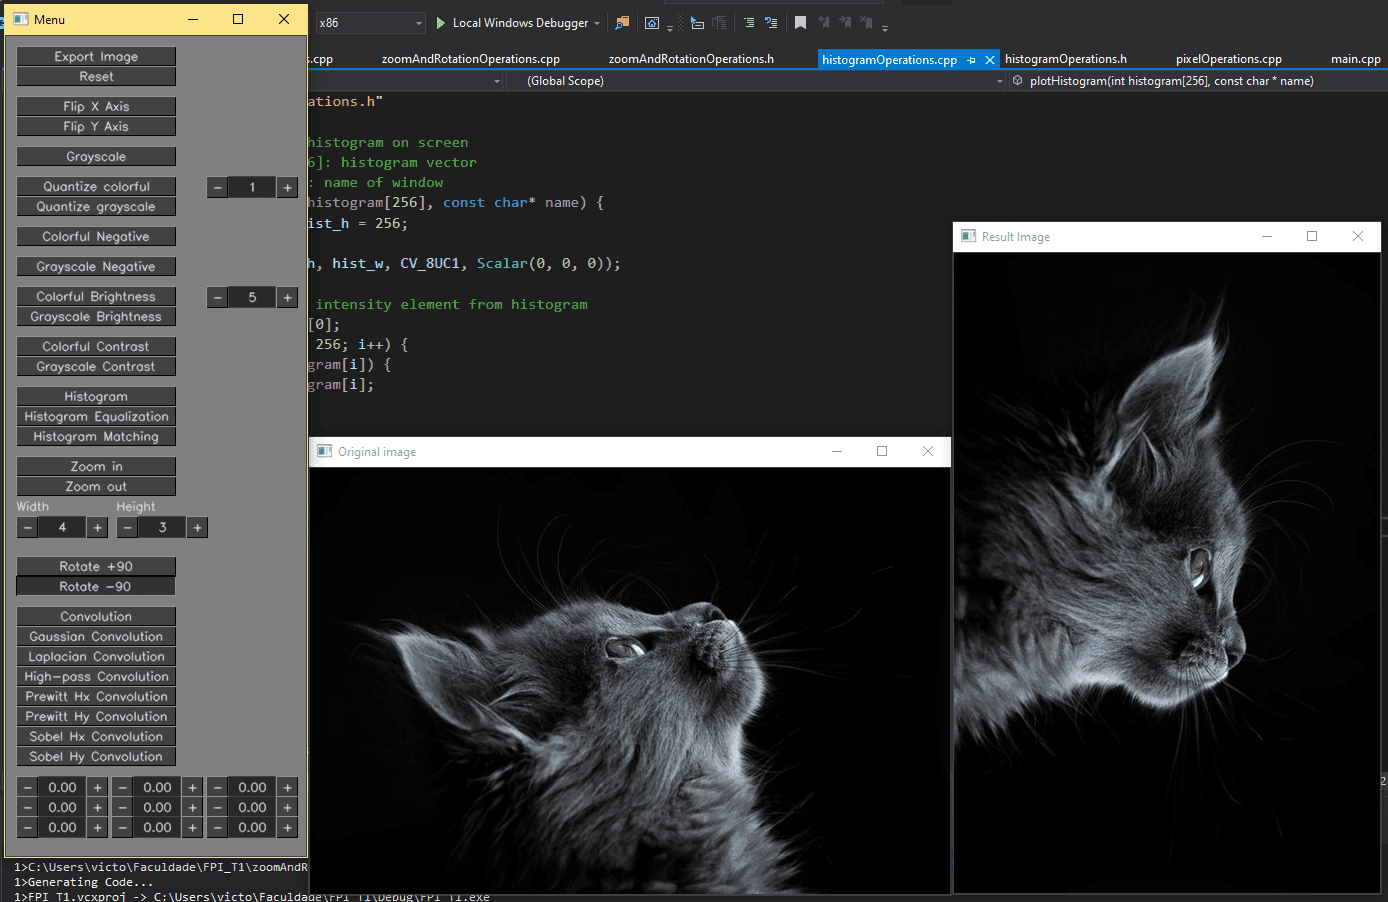Run Histogram Matching

(x=96, y=437)
